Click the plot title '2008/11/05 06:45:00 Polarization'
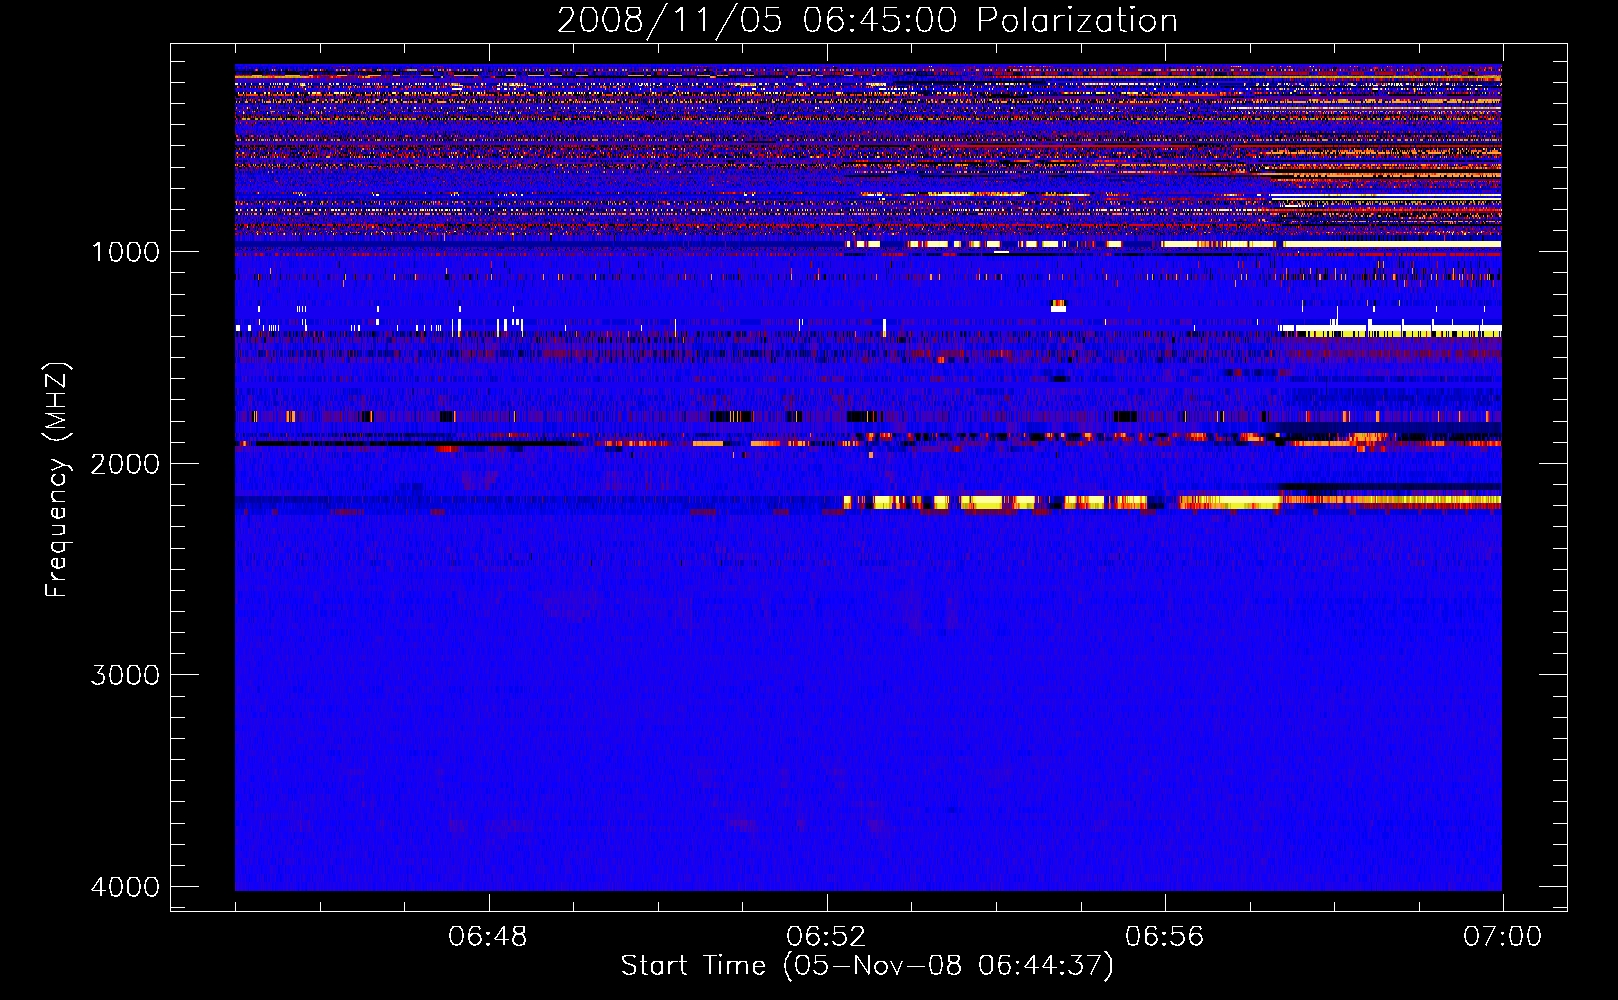The height and width of the screenshot is (1000, 1618). [x=867, y=20]
